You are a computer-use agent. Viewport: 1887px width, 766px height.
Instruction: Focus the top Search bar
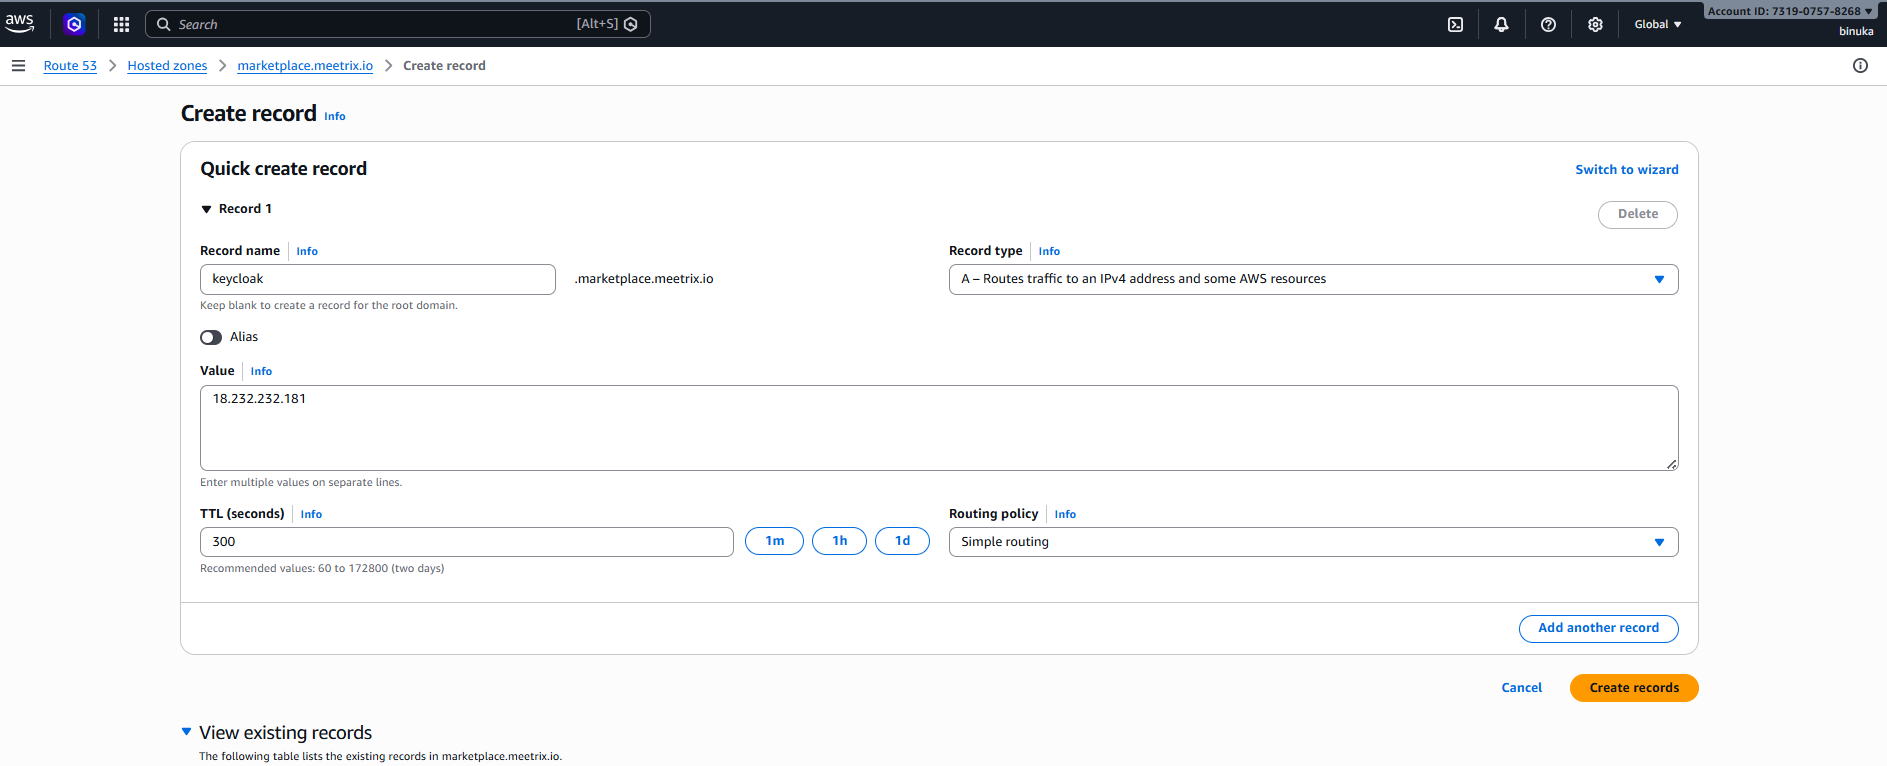398,24
